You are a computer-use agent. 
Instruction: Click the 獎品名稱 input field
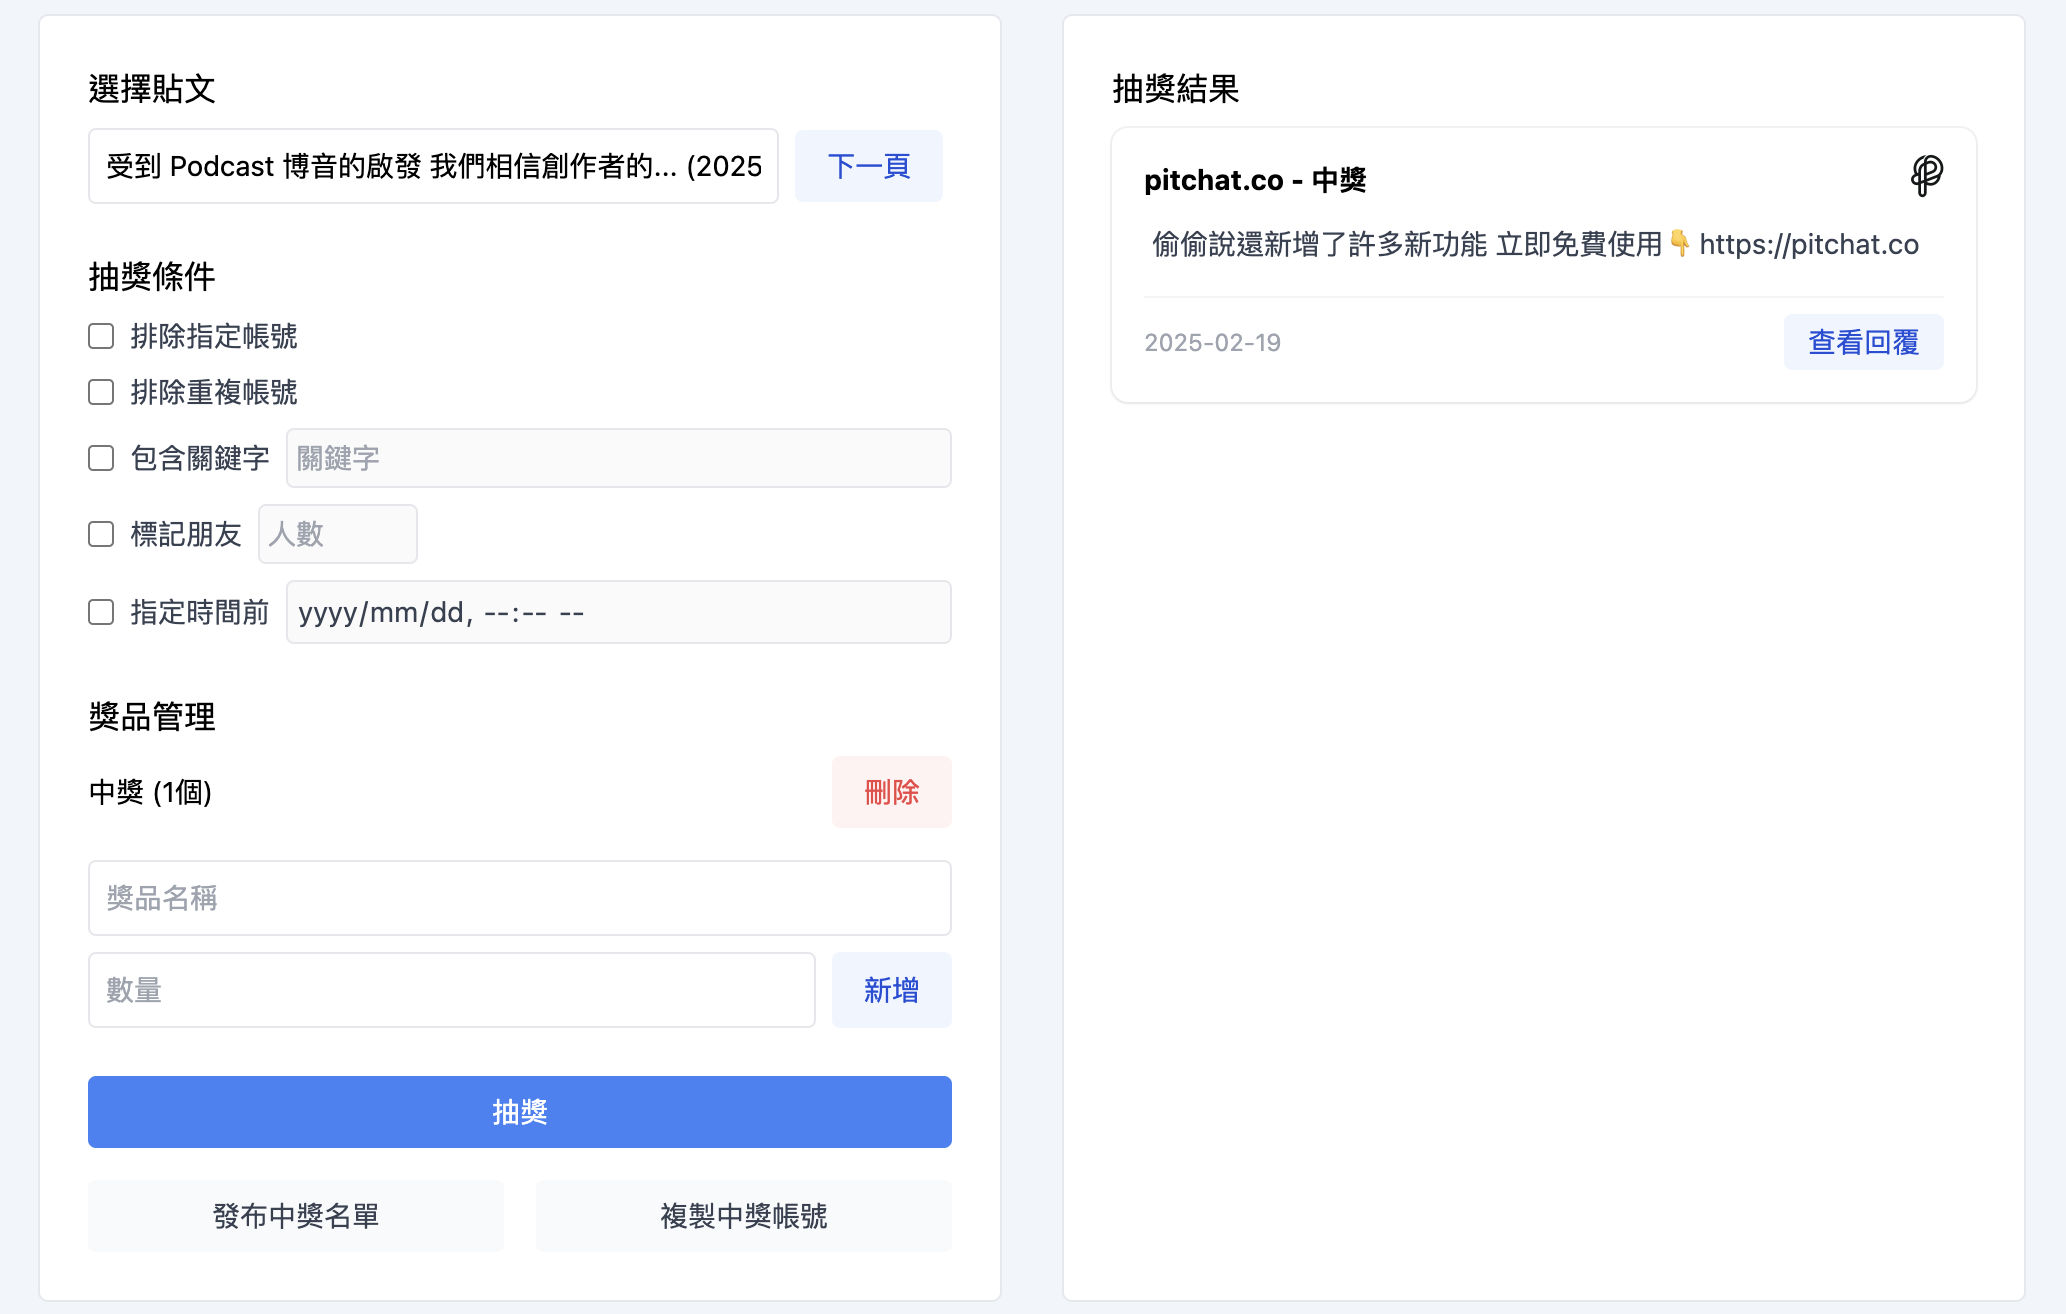519,898
